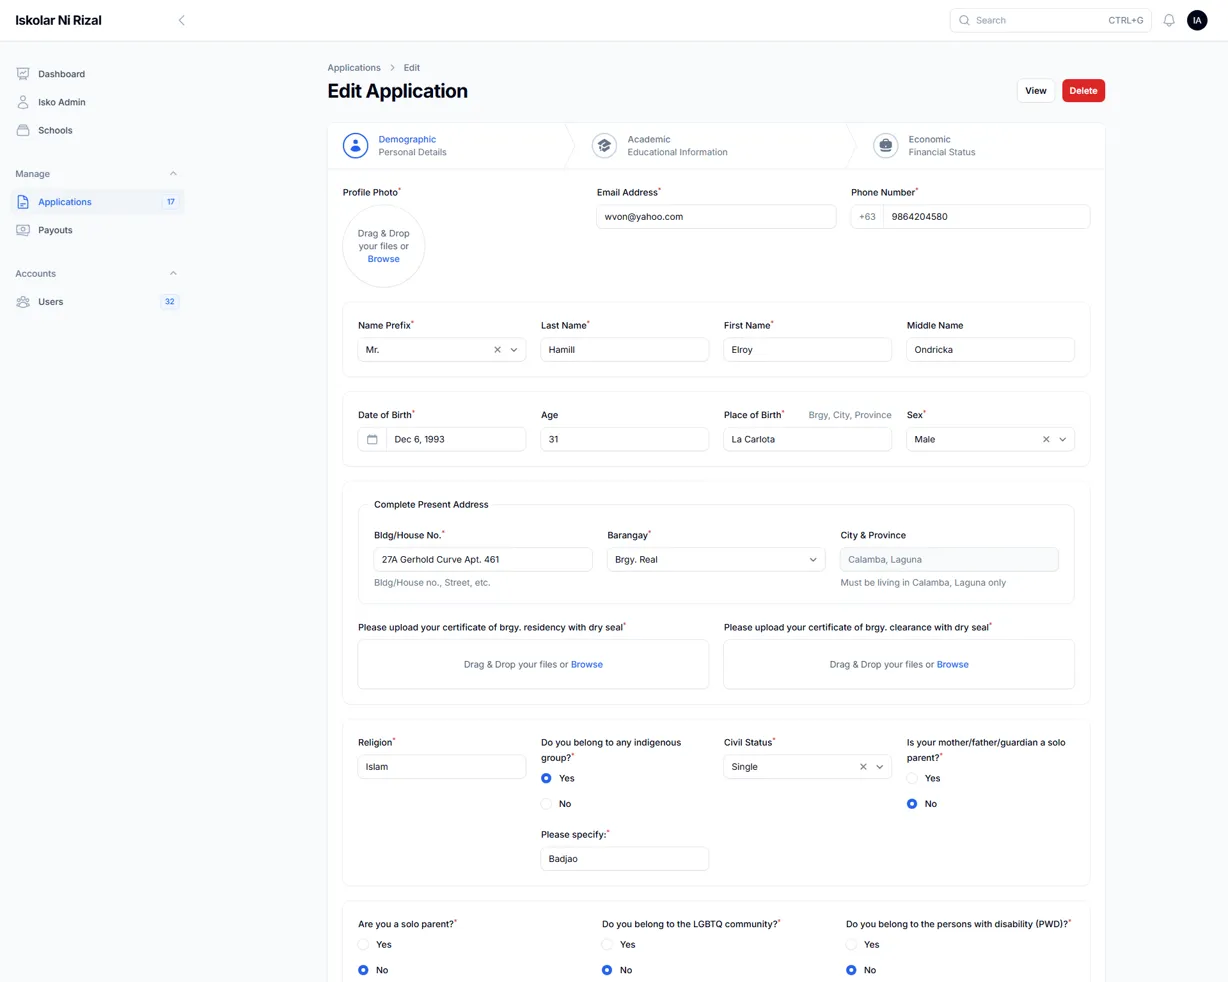Collapse the Accounts sidebar group
The image size is (1228, 982).
173,274
